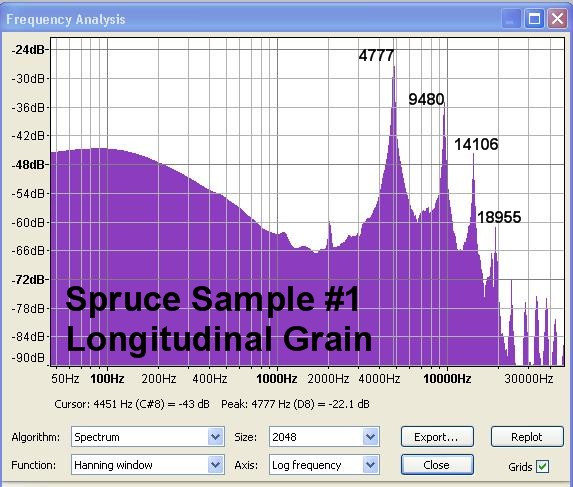Image resolution: width=573 pixels, height=487 pixels.
Task: Toggle the Grids checkbox
Action: click(x=542, y=466)
